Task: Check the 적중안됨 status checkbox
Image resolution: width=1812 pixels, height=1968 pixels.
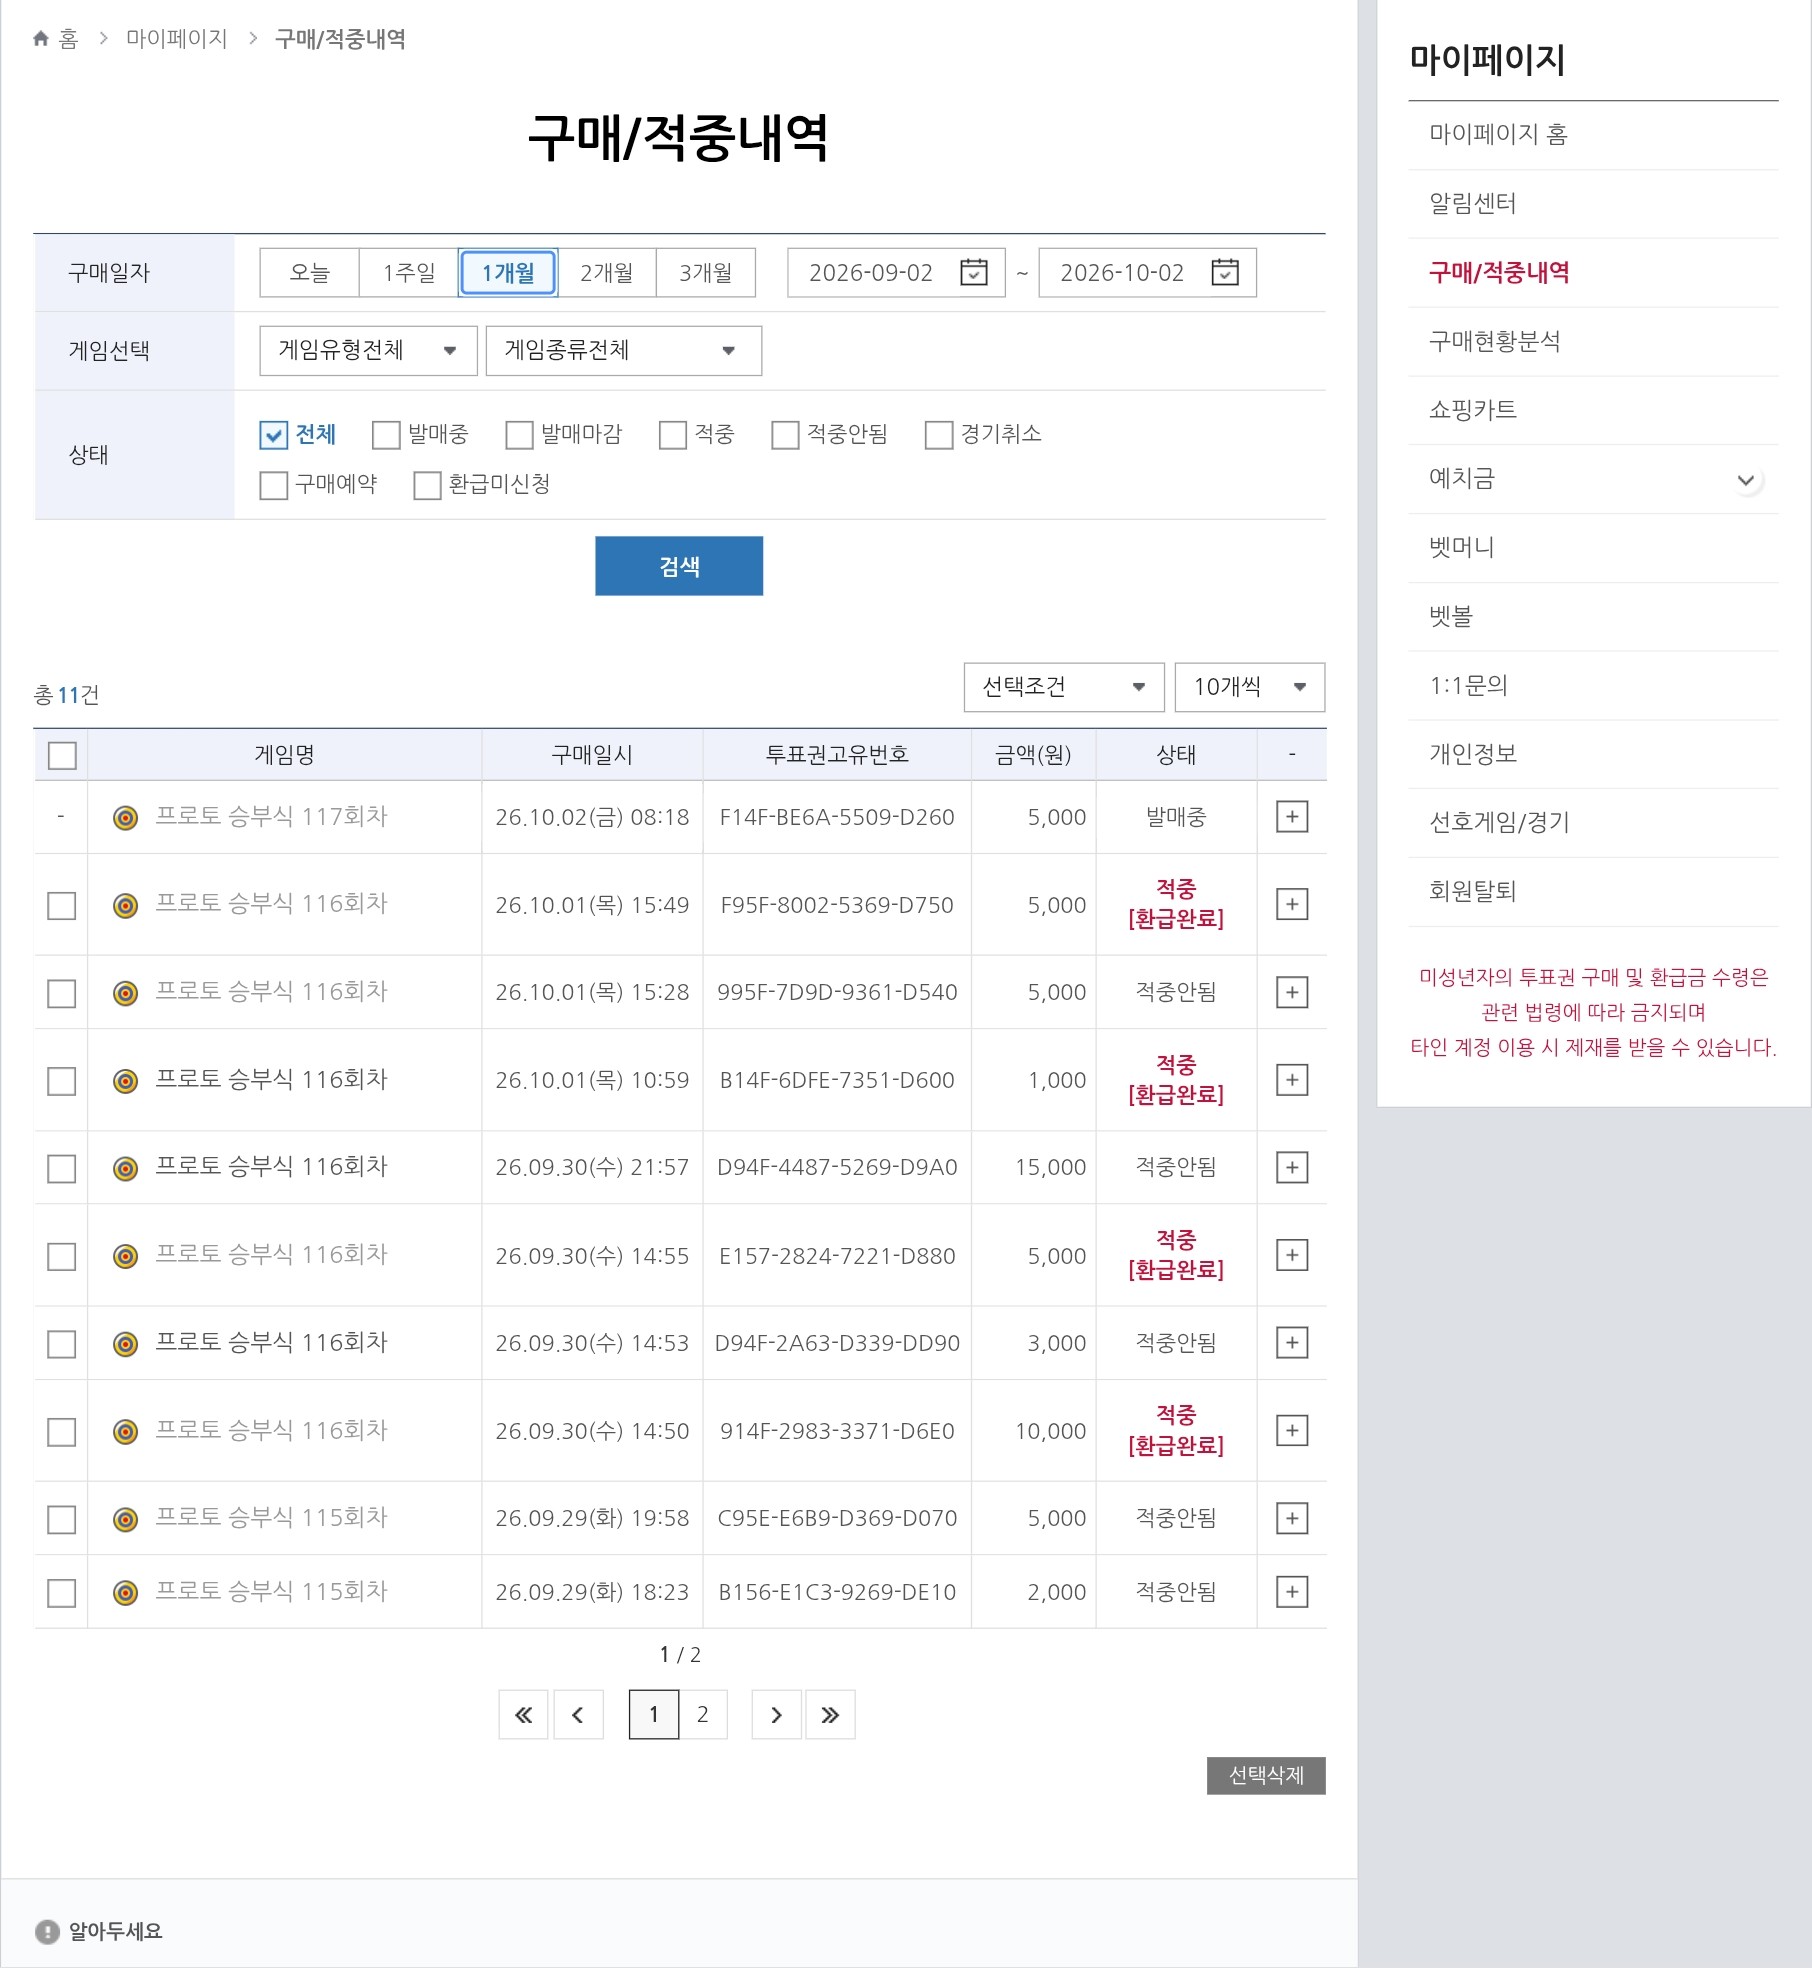Action: click(x=785, y=435)
